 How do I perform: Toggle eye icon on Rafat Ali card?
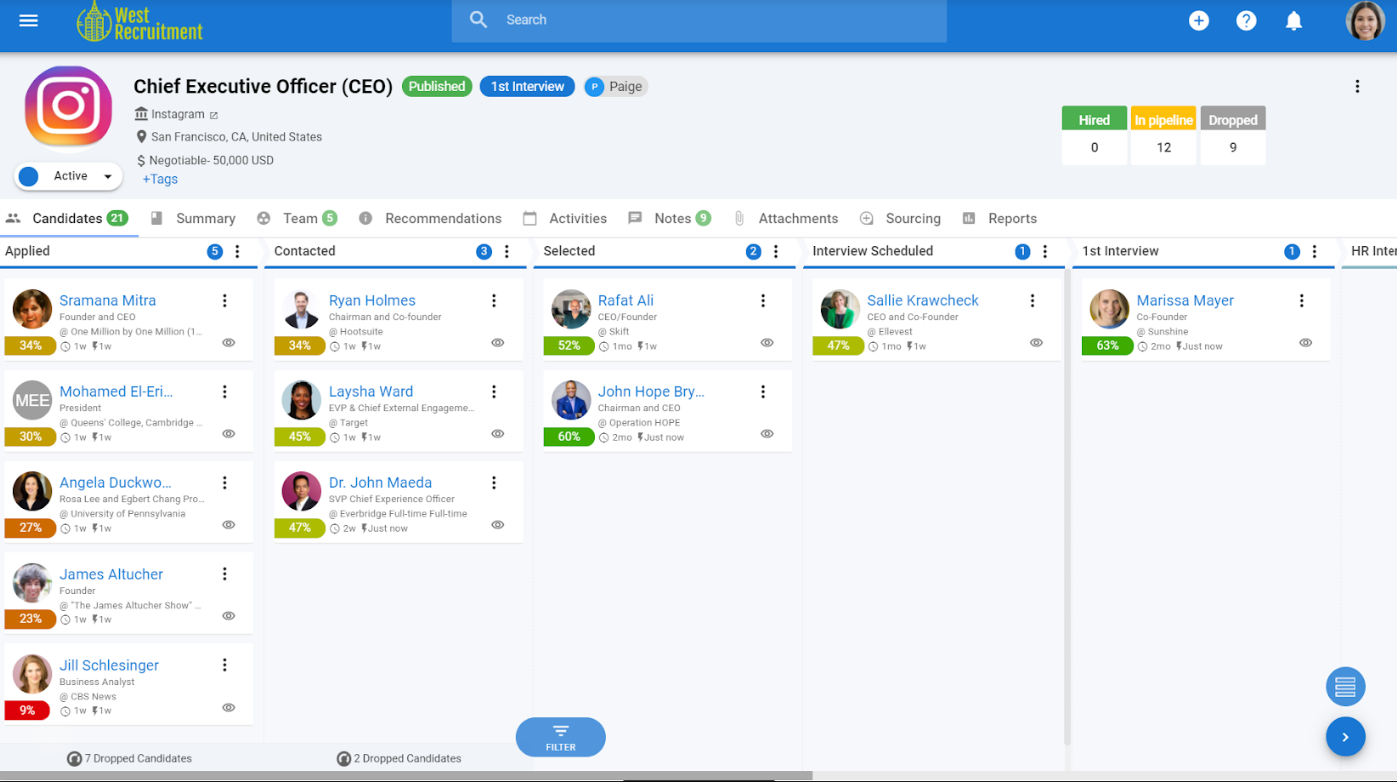point(767,343)
